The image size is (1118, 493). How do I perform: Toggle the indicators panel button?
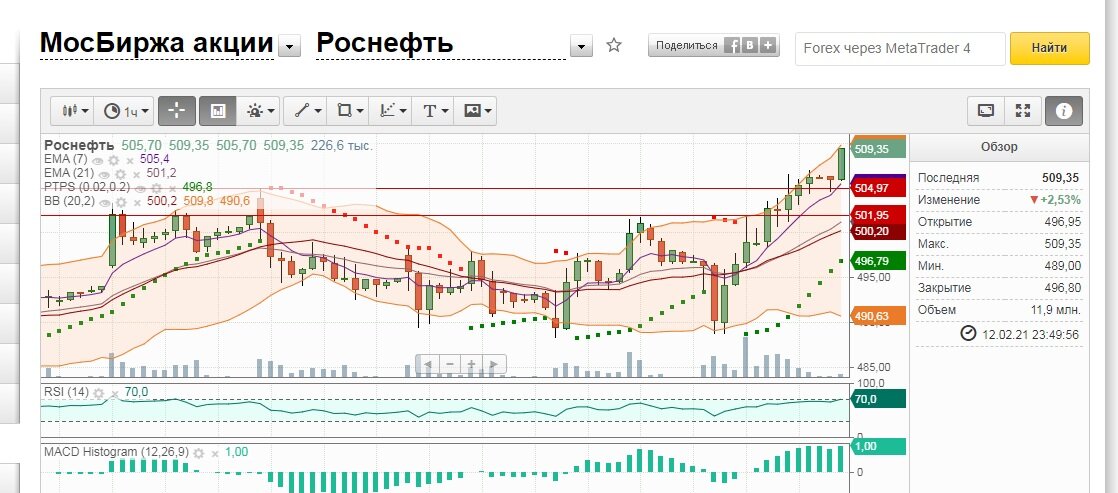218,111
